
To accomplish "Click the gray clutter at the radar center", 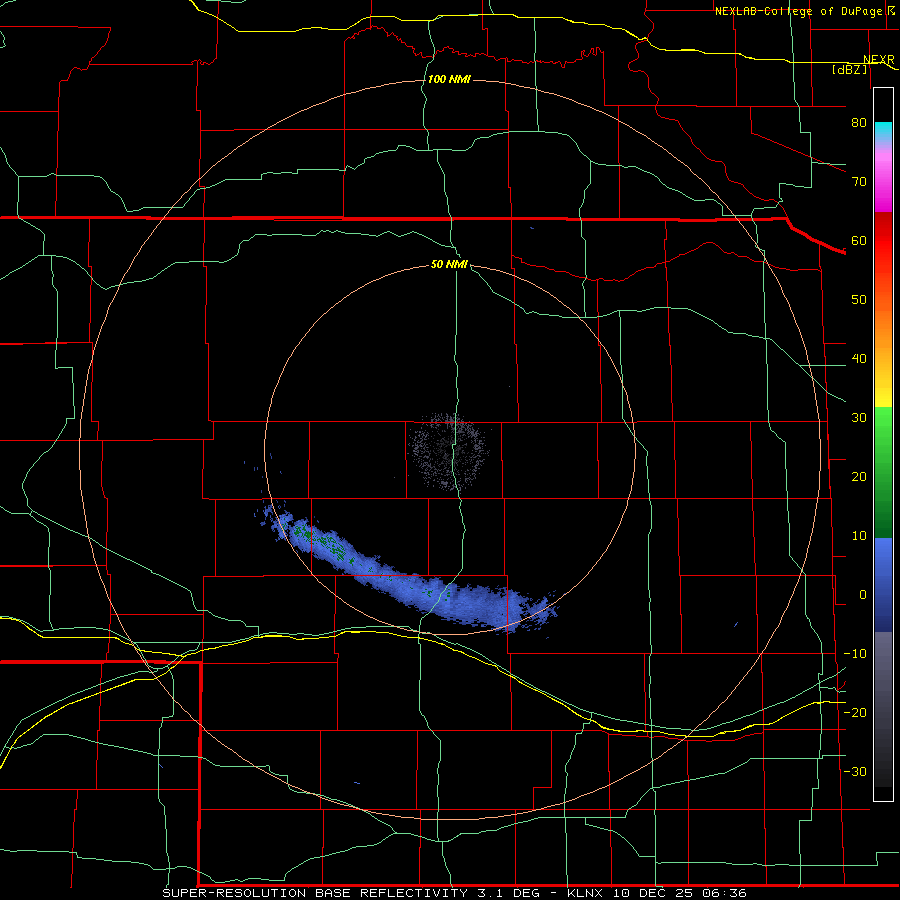I will point(448,451).
